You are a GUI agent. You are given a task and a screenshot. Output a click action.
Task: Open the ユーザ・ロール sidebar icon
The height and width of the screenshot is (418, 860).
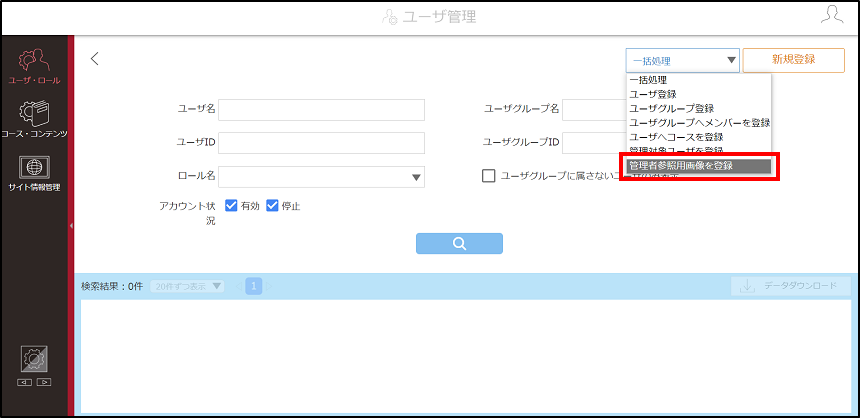click(x=34, y=66)
